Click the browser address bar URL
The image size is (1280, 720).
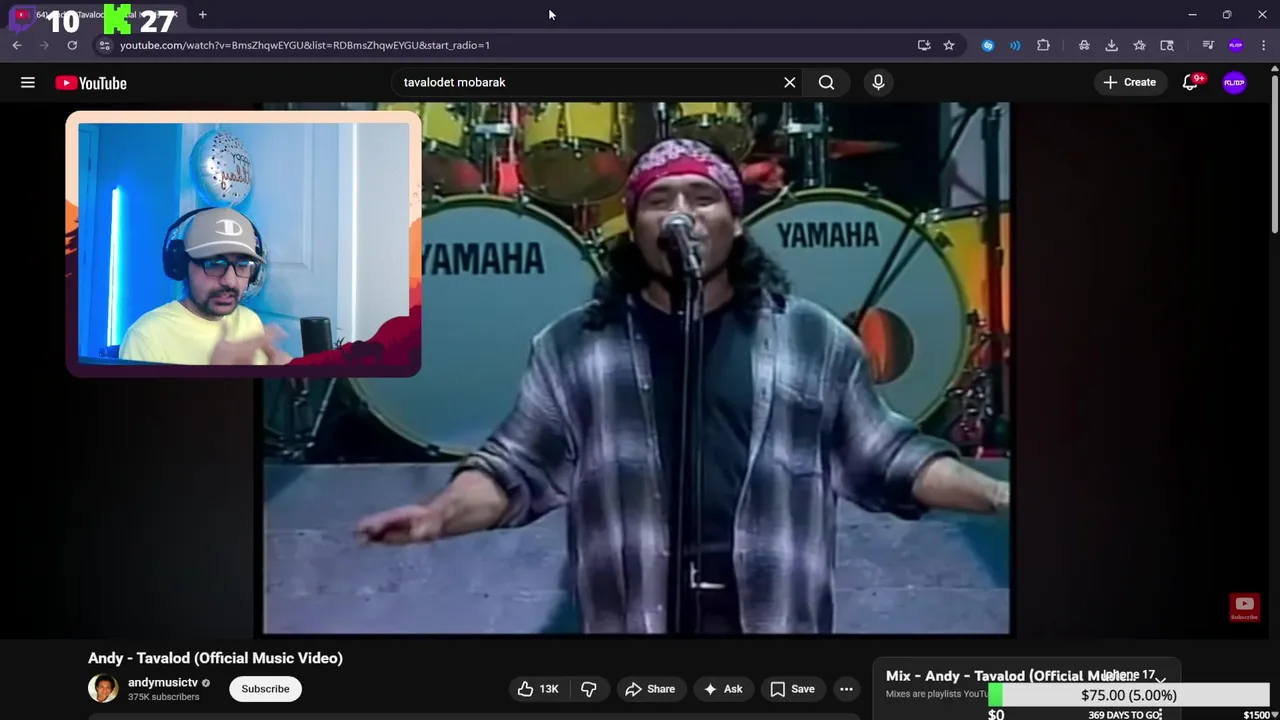305,45
